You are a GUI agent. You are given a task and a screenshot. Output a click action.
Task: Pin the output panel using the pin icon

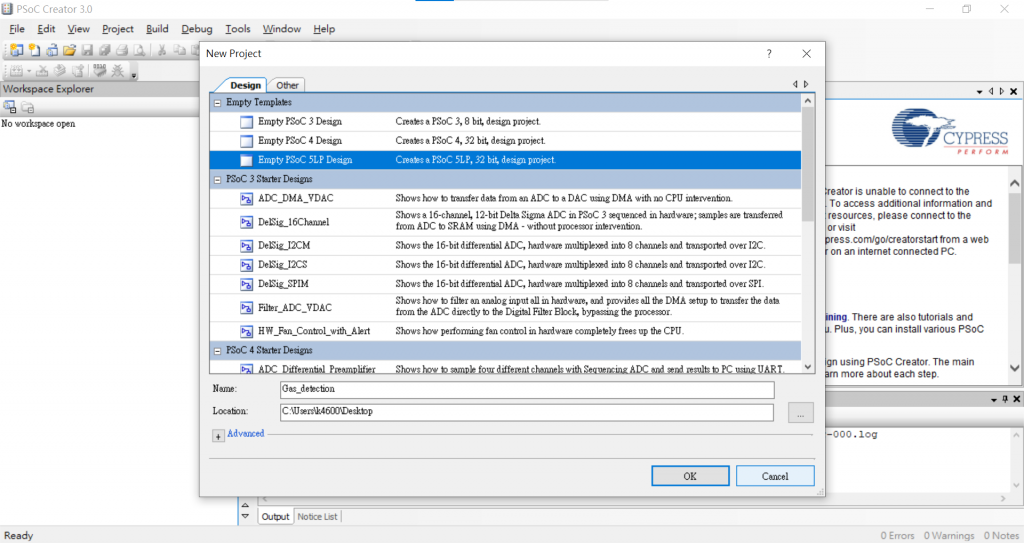1006,399
